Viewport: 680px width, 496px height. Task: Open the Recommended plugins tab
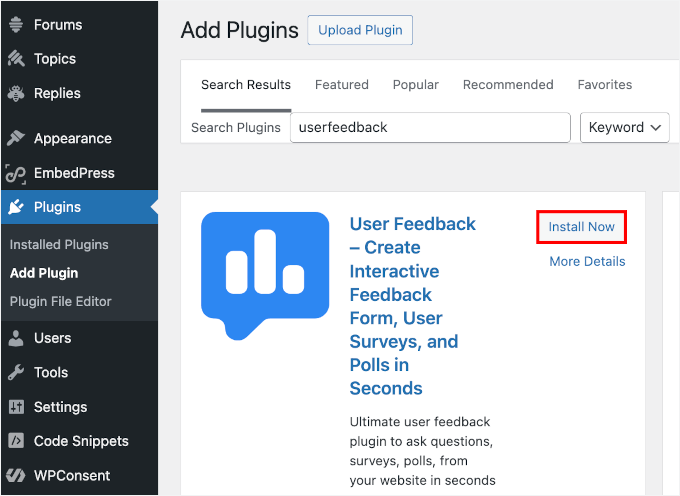pos(508,85)
